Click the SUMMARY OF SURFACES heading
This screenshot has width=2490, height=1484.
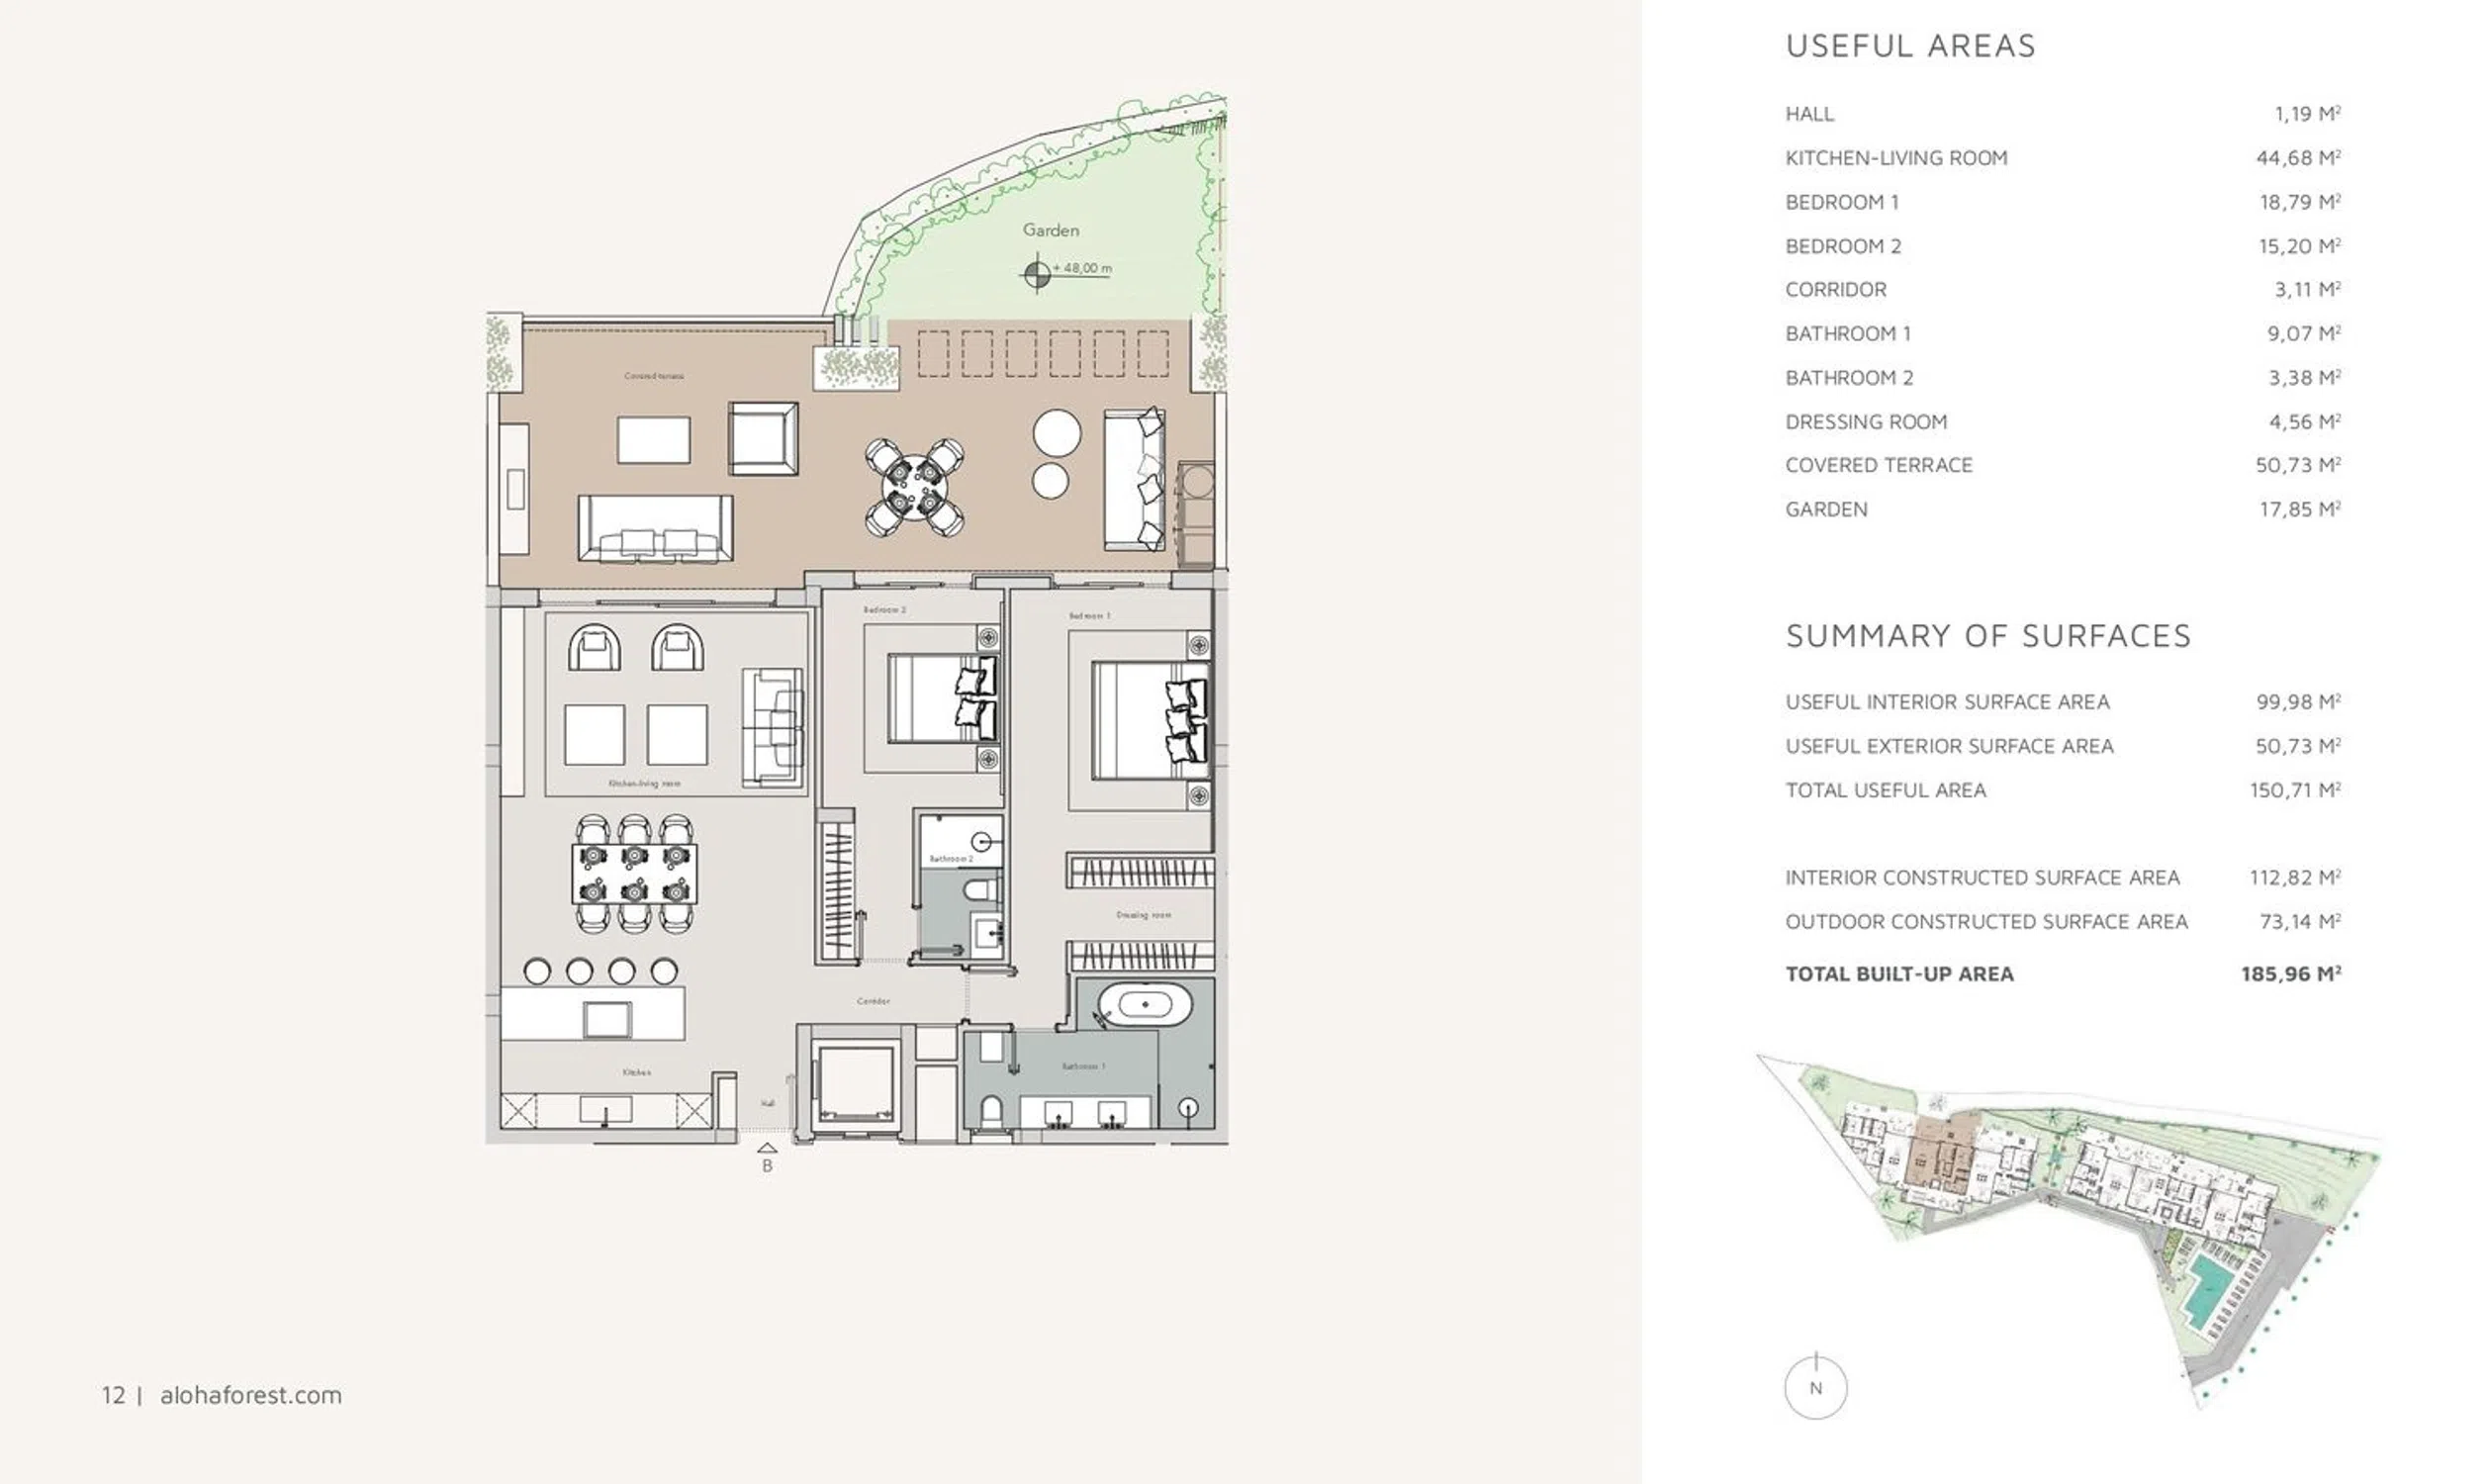[x=1988, y=636]
